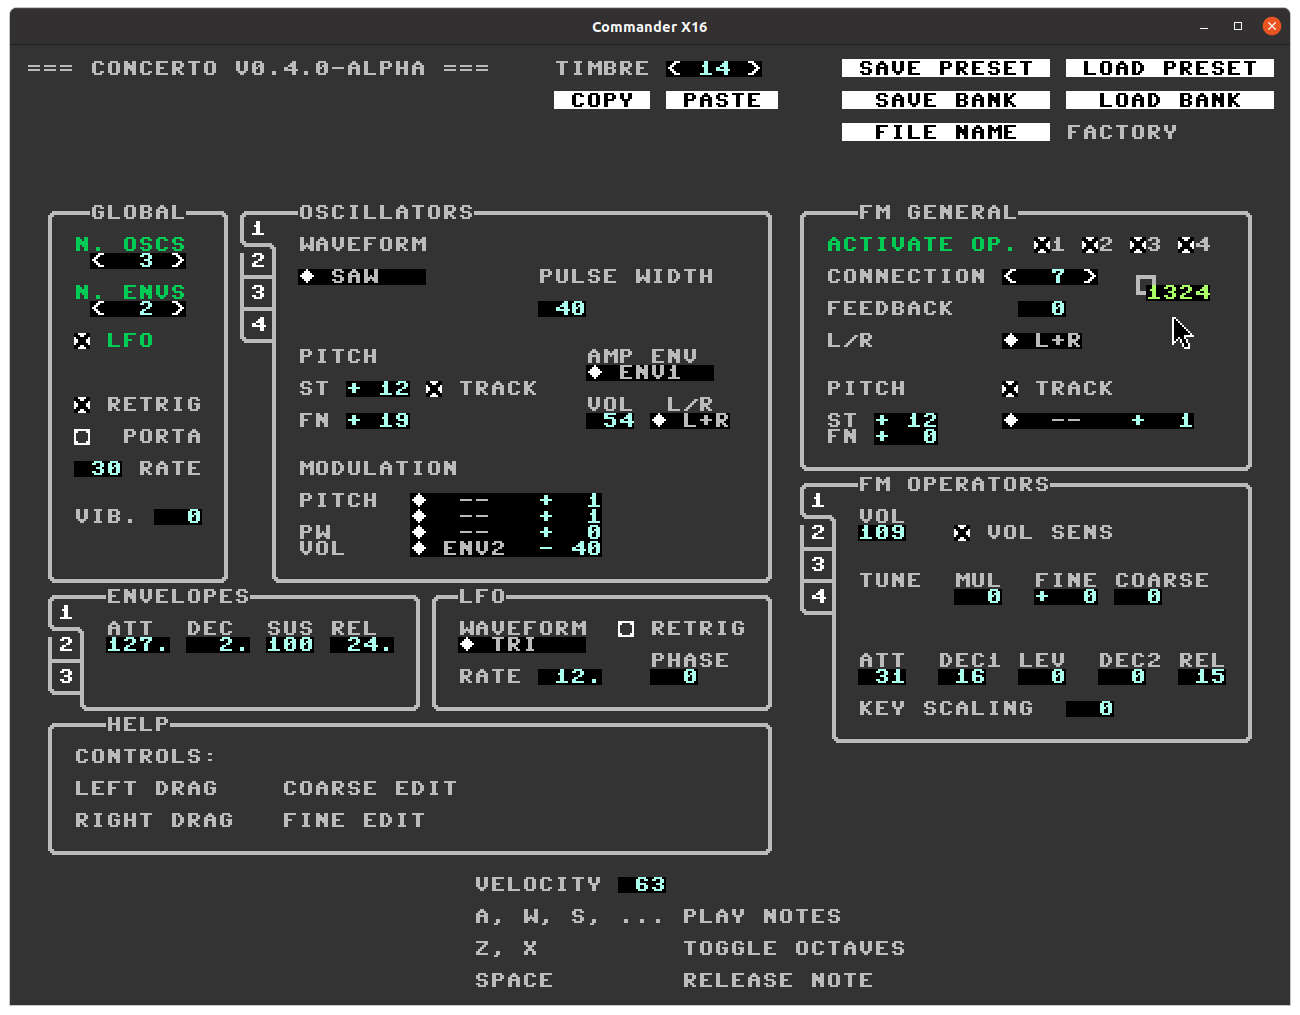Click VOL modulation depth value -40

(570, 548)
